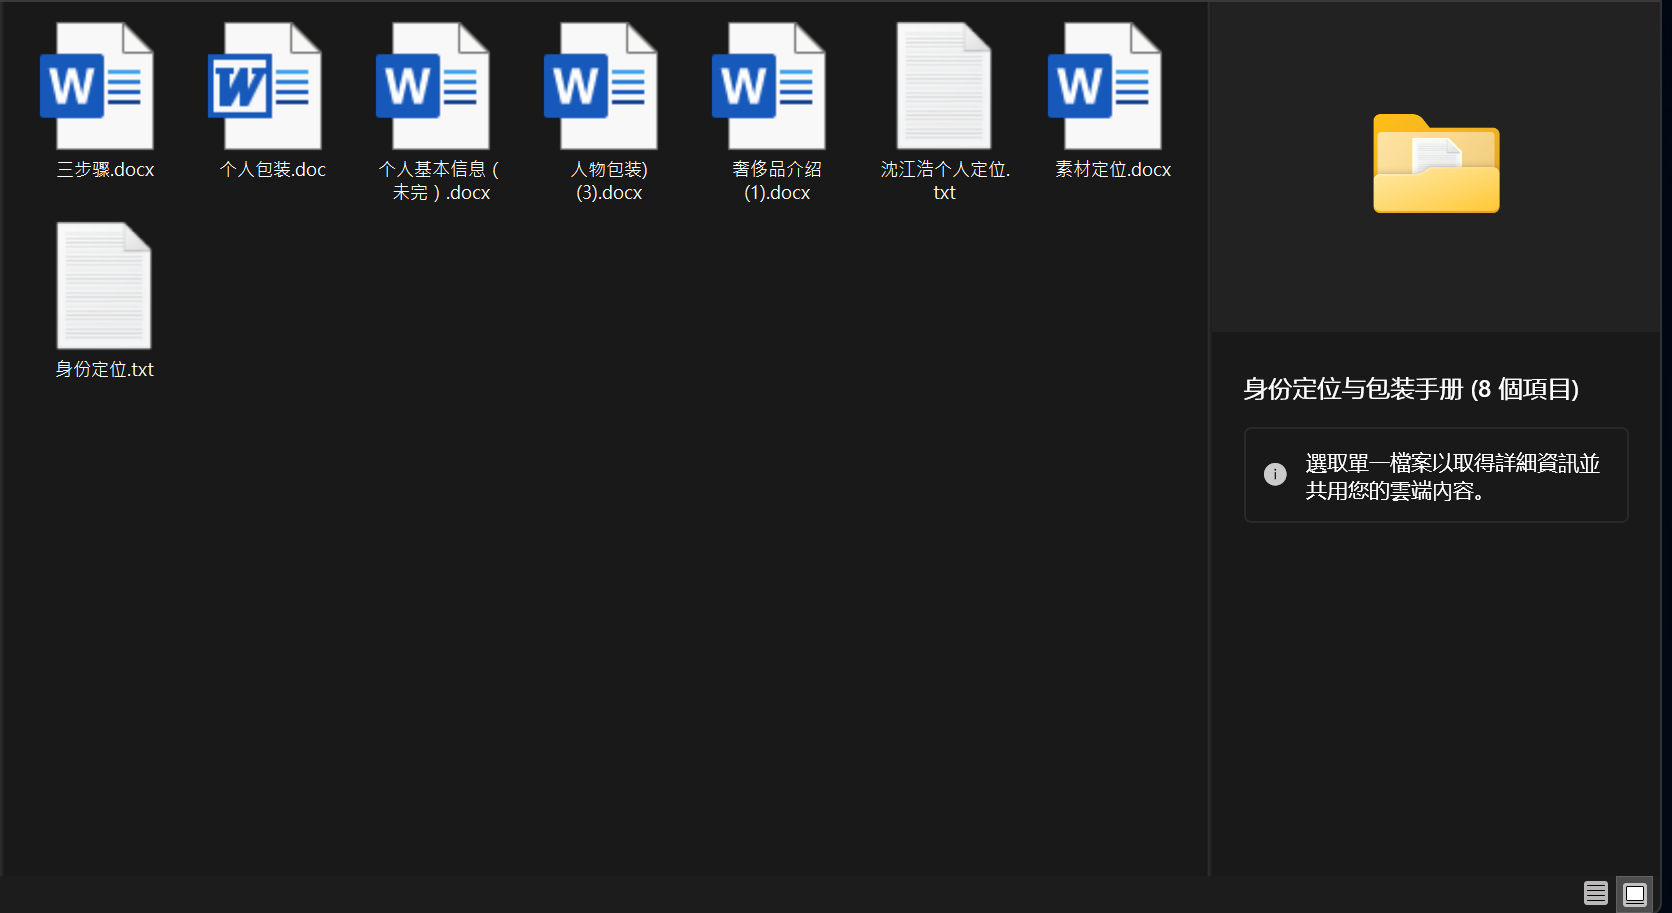Click the 素材定位.docx file name text
Image resolution: width=1672 pixels, height=913 pixels.
1112,170
